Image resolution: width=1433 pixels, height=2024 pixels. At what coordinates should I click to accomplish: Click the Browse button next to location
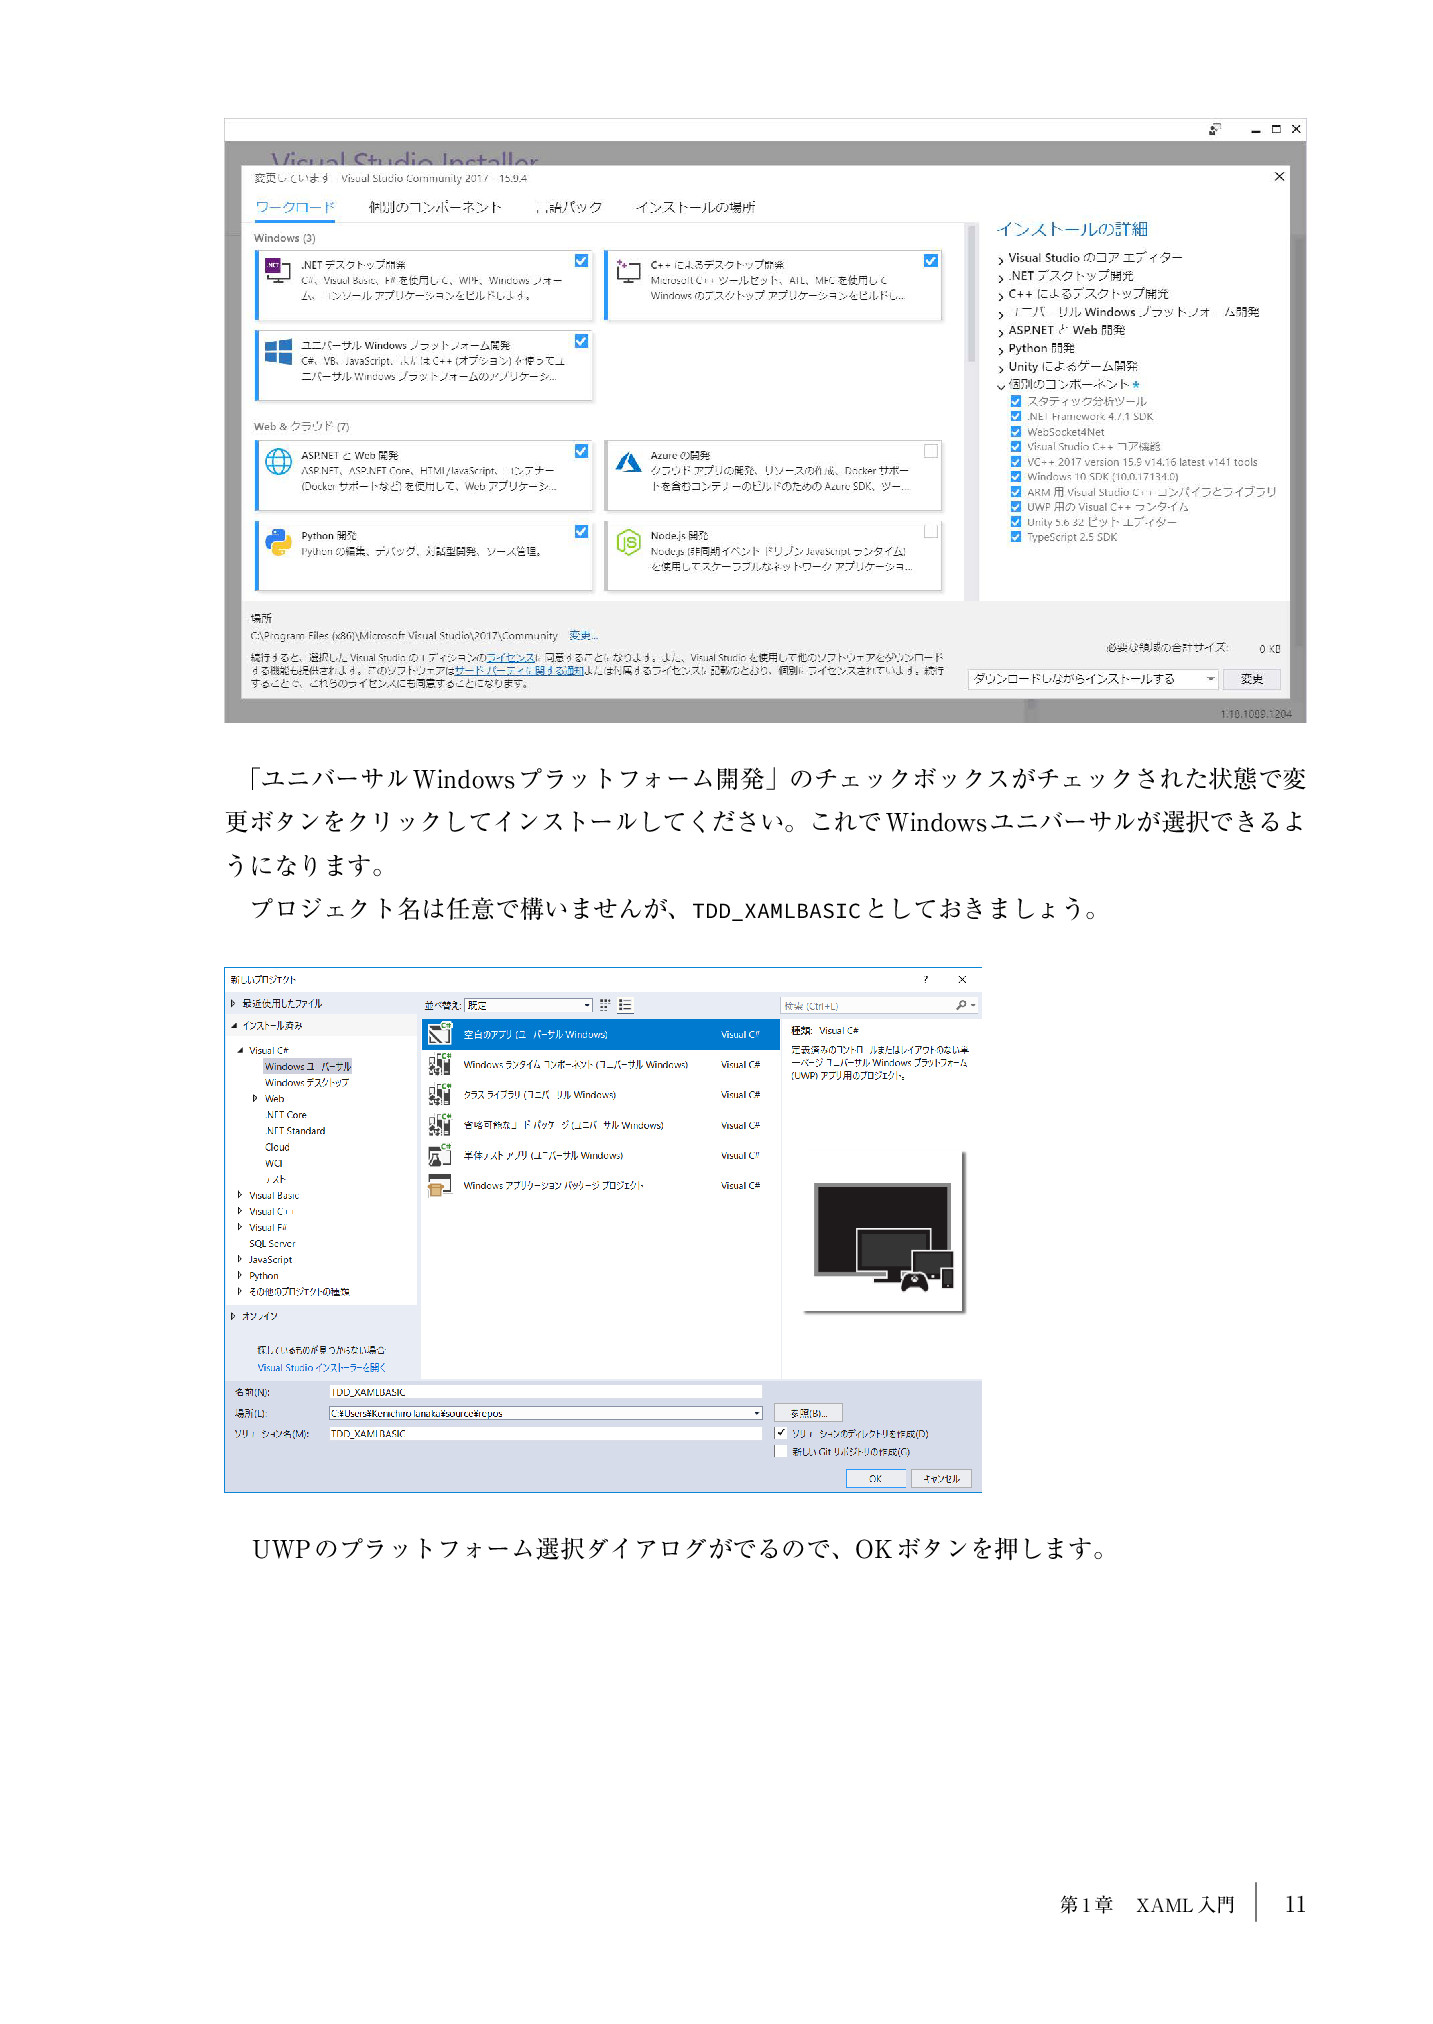[x=808, y=1413]
